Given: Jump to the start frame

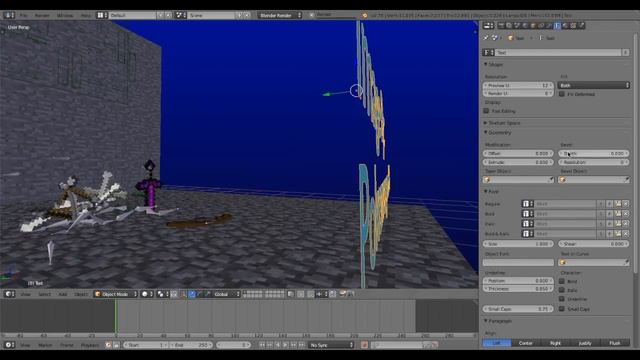Looking at the screenshot, I should tap(262, 345).
